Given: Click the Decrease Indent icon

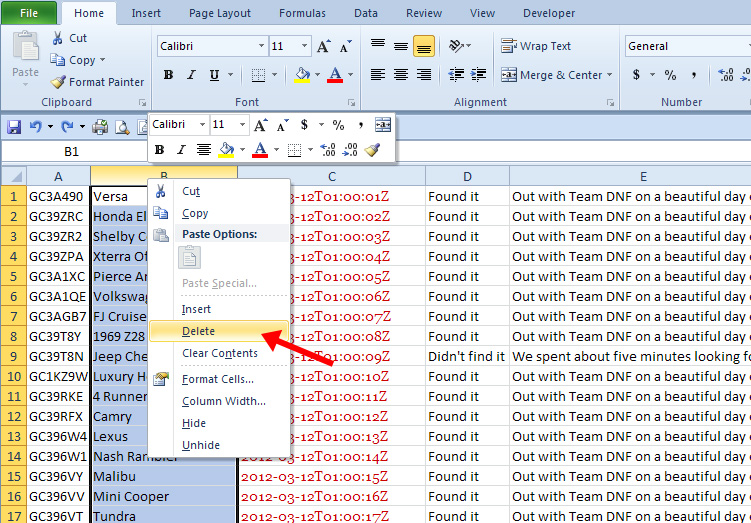Looking at the screenshot, I should 456,75.
